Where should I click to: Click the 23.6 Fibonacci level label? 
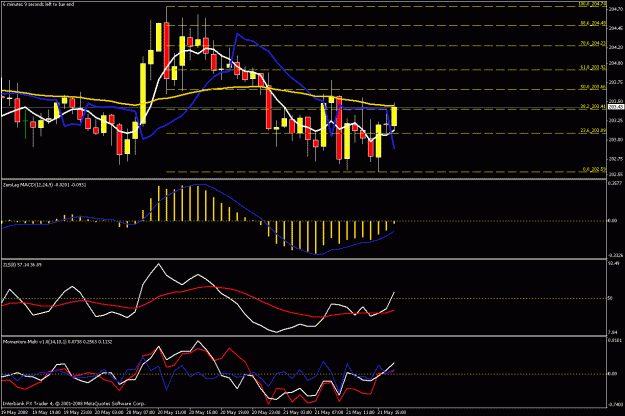click(593, 131)
